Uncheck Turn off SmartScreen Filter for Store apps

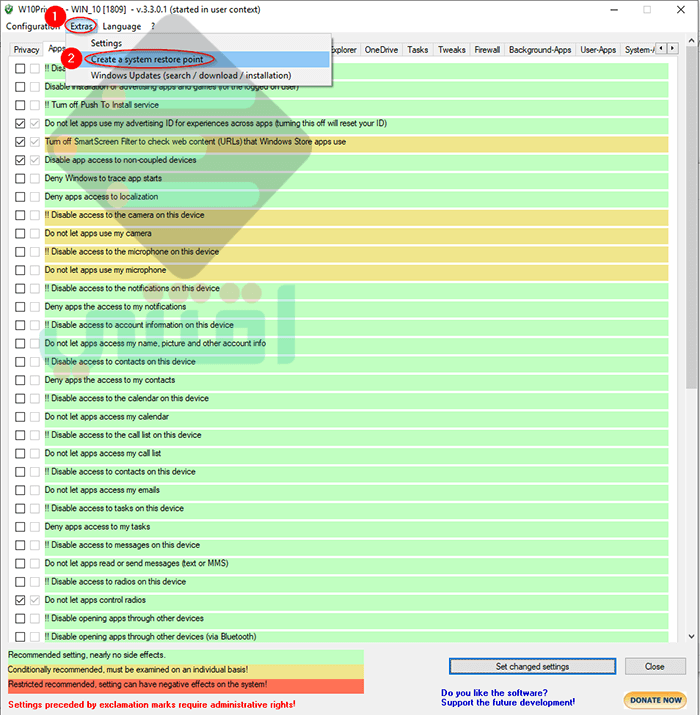pos(20,142)
